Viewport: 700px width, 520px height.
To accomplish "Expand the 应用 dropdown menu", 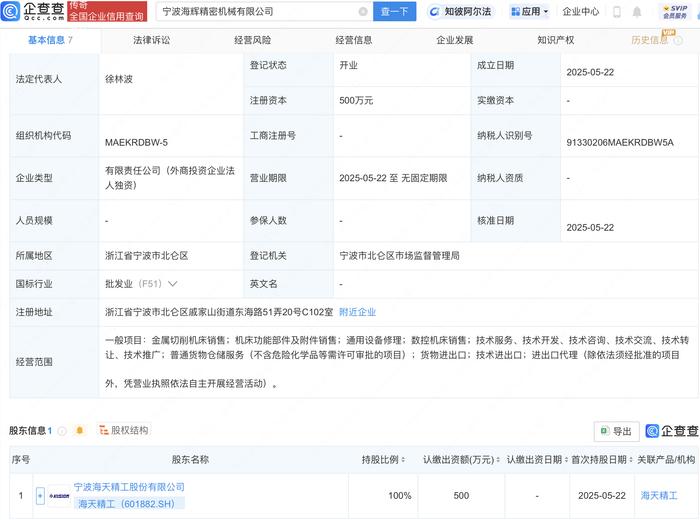I will 530,12.
